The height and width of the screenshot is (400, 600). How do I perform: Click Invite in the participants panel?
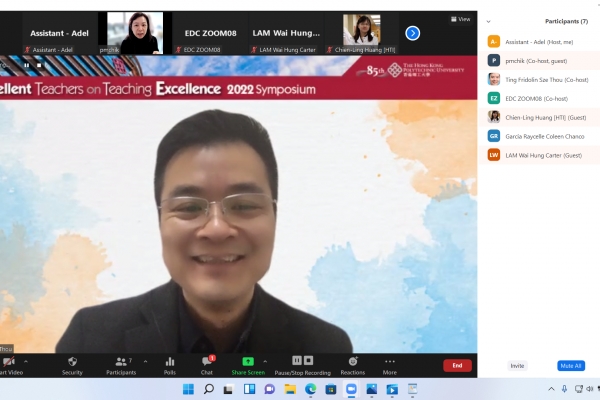[517, 366]
